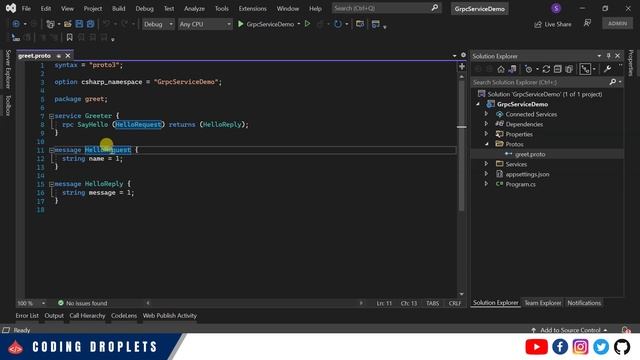Screen dimensions: 640x360
Task: Expand the Properties node
Action: pos(486,134)
